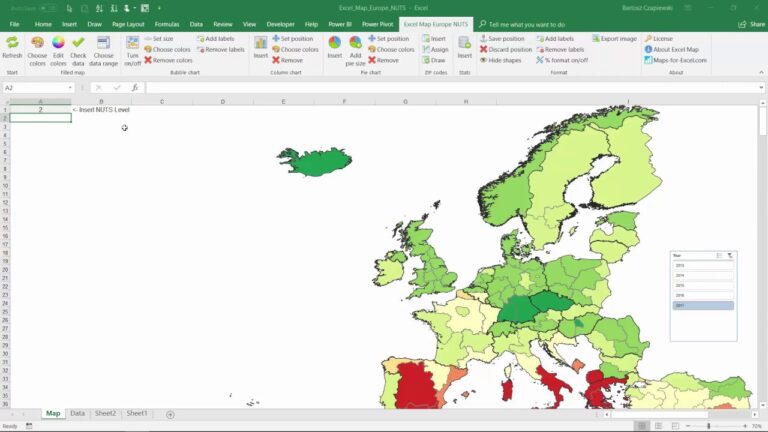Open the File menu tab

pos(14,24)
